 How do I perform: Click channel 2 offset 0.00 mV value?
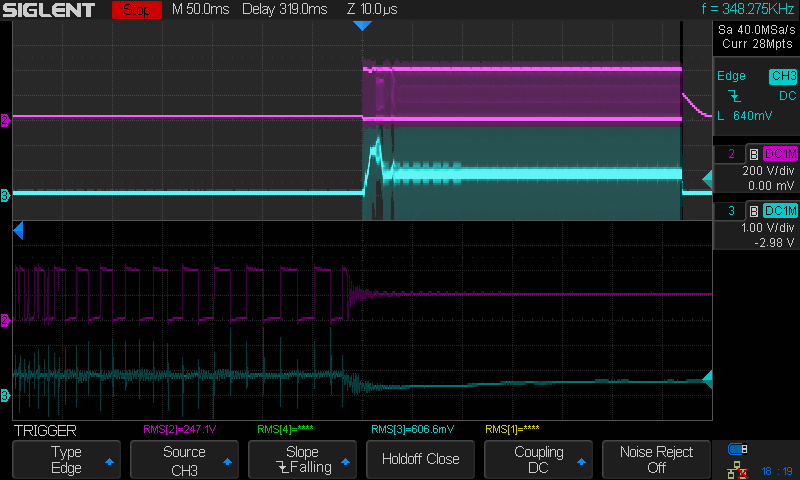click(x=771, y=186)
